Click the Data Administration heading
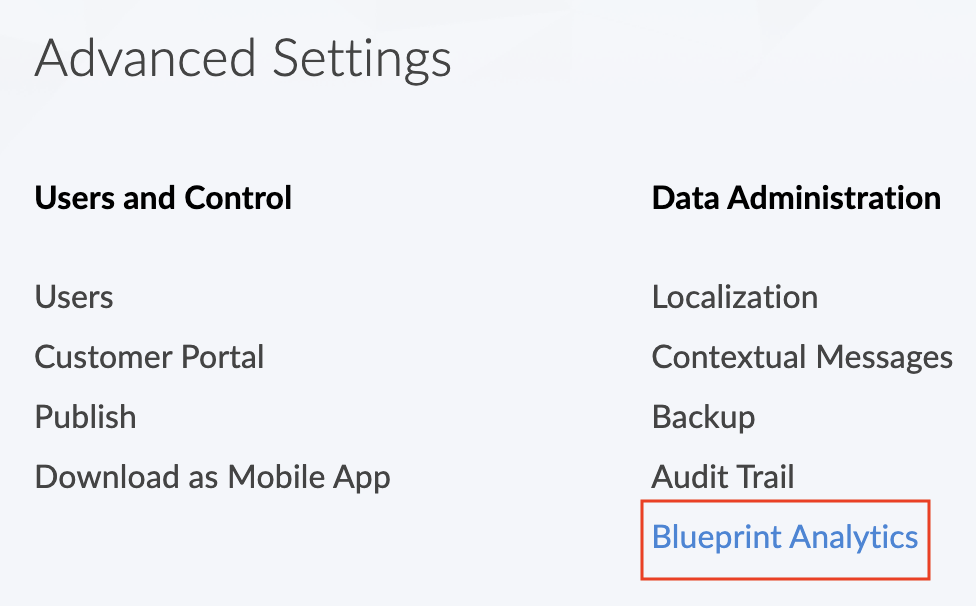The height and width of the screenshot is (606, 976). coord(795,198)
